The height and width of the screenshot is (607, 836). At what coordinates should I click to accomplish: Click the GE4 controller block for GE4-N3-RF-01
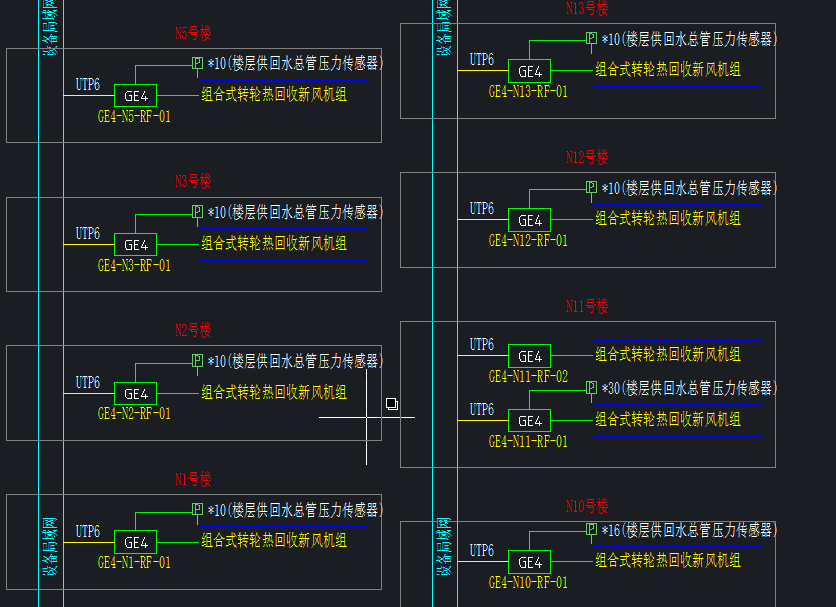(135, 245)
